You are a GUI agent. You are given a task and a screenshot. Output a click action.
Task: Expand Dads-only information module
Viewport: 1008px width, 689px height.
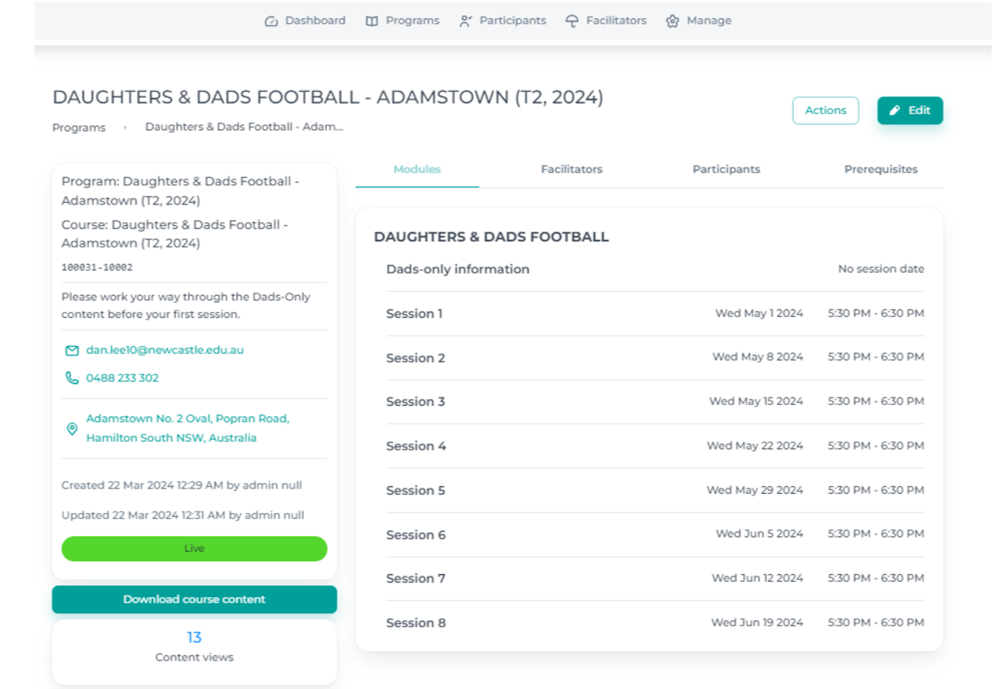tap(458, 270)
